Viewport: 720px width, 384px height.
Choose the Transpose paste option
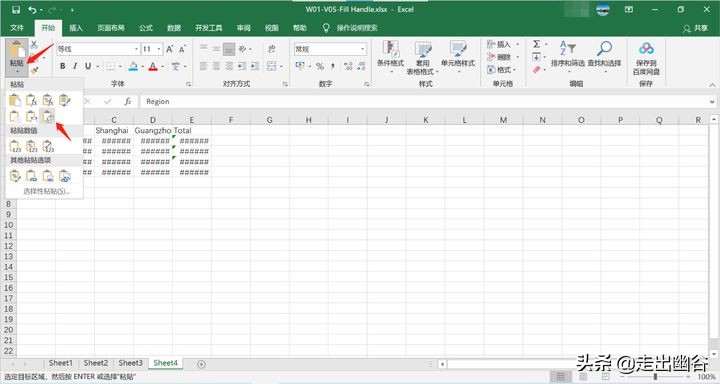48,116
